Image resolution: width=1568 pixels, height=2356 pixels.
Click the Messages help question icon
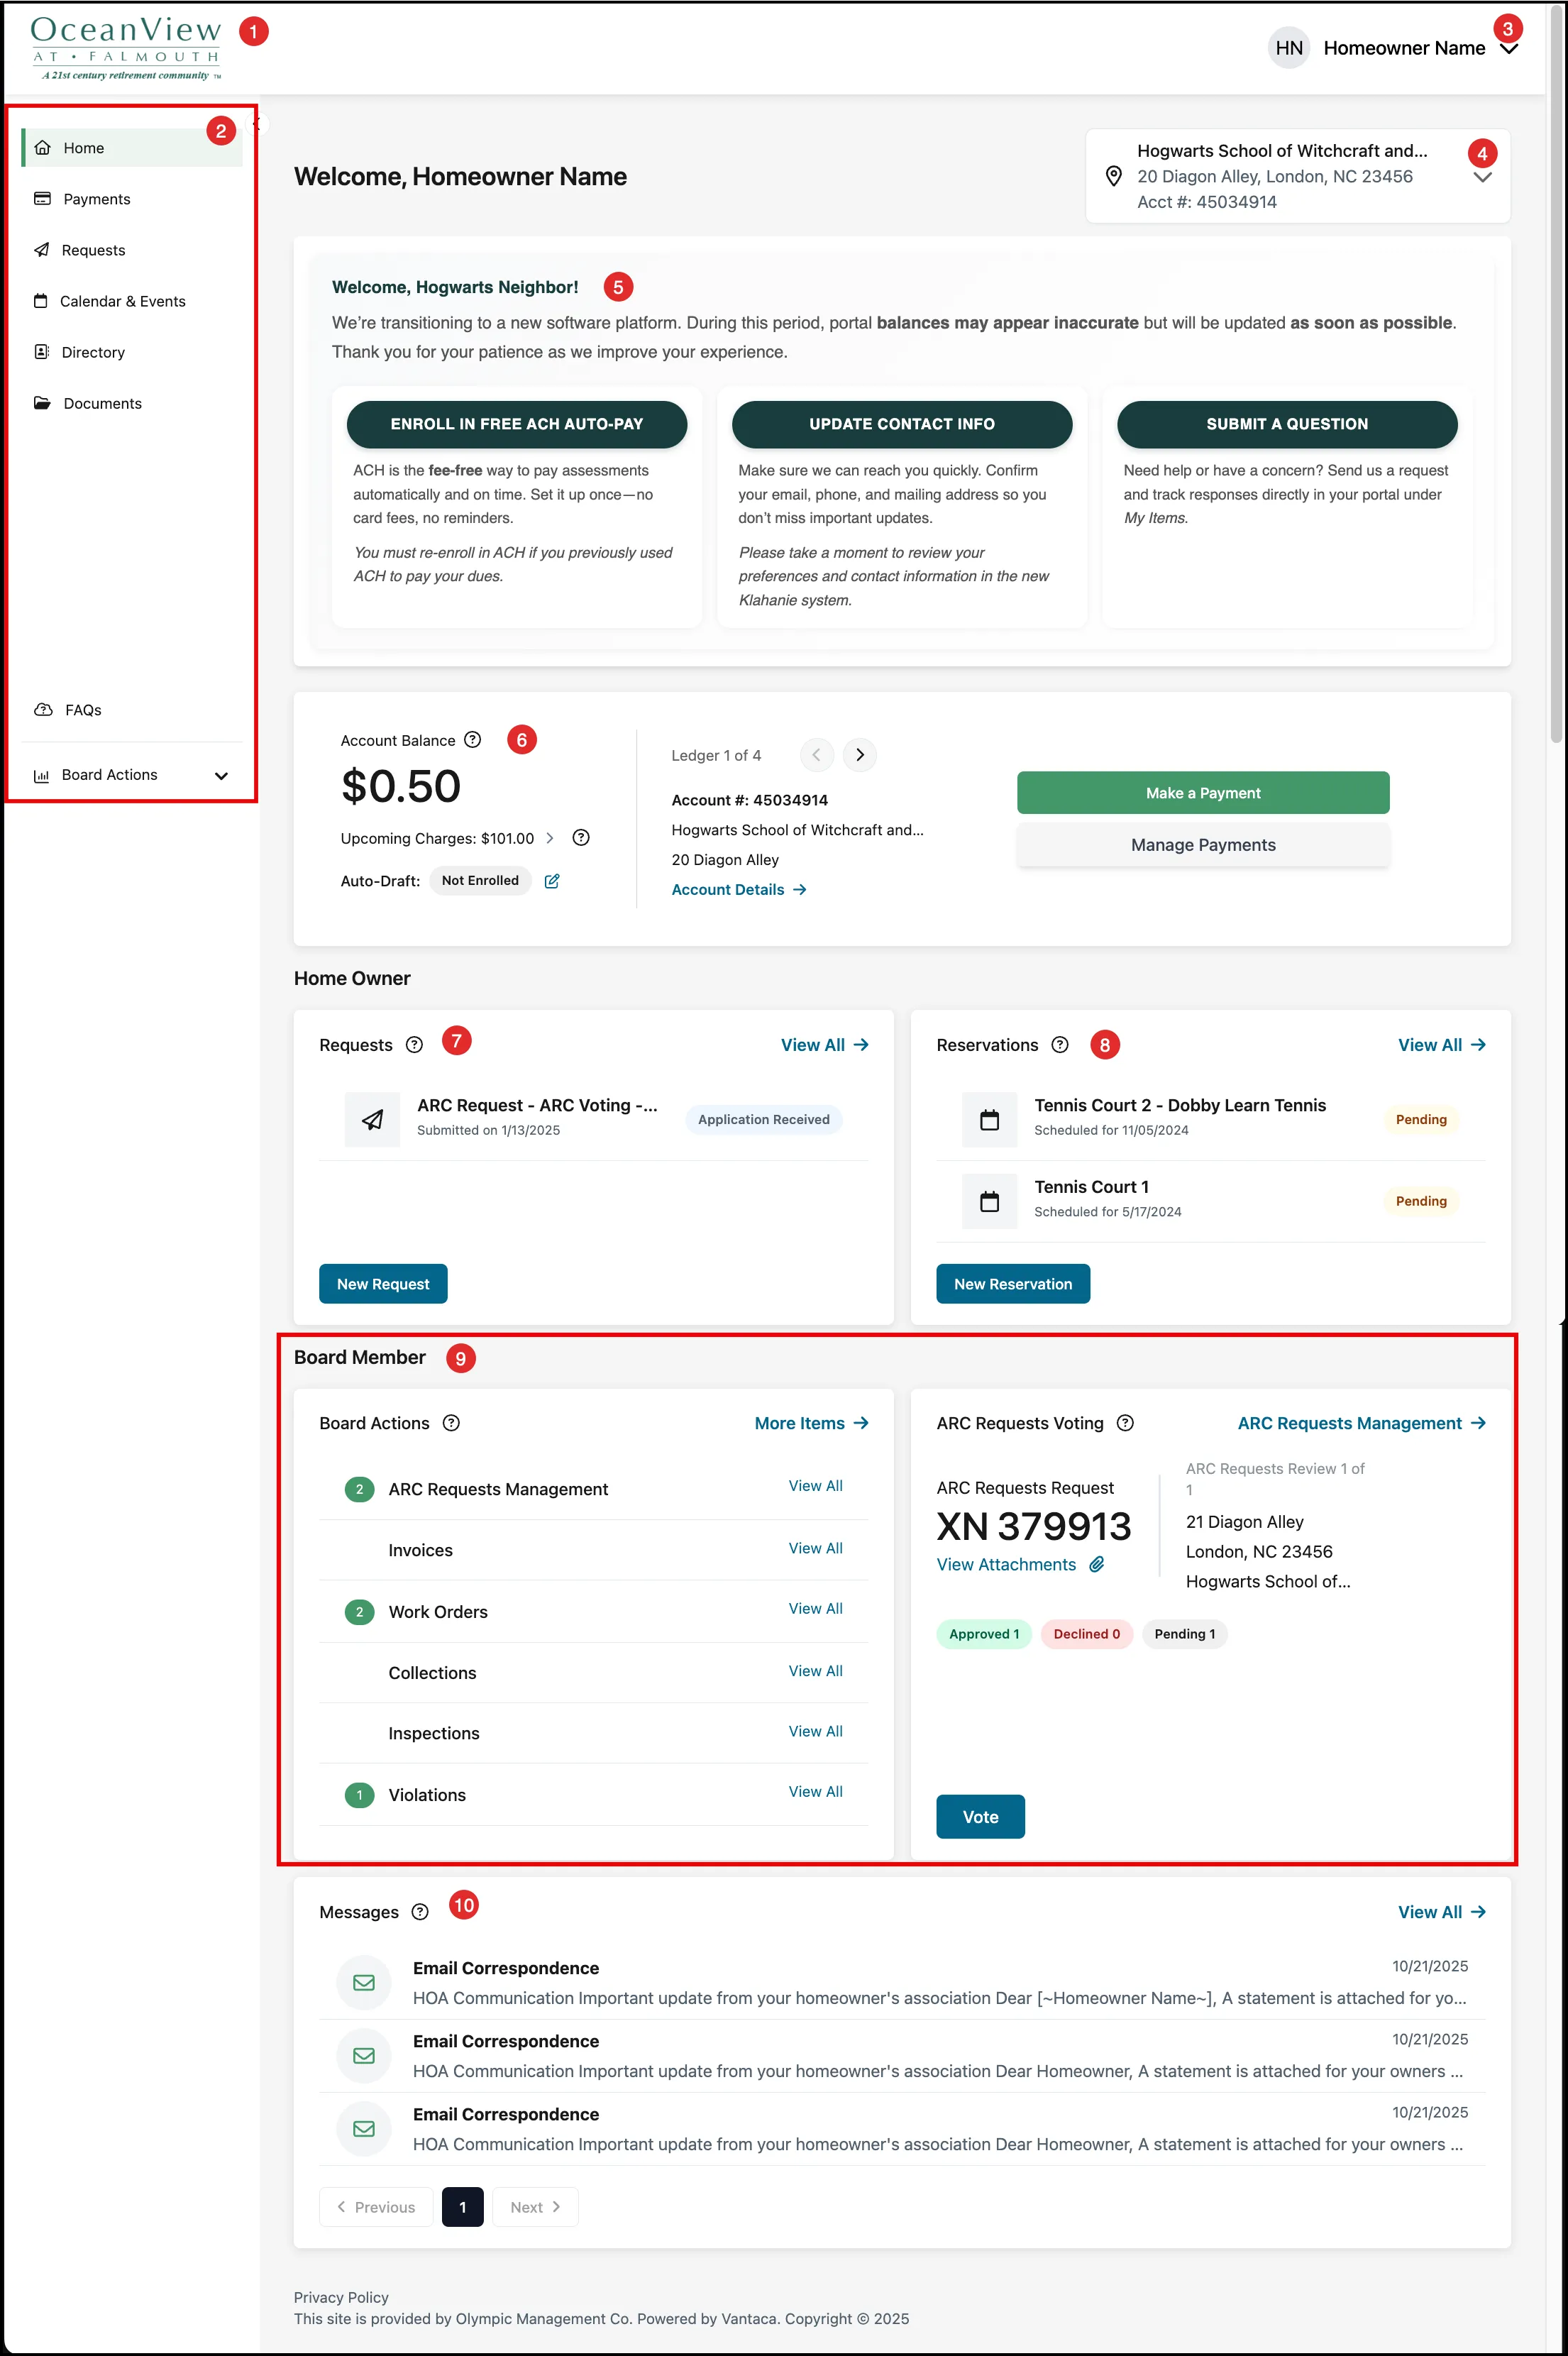pos(420,1912)
